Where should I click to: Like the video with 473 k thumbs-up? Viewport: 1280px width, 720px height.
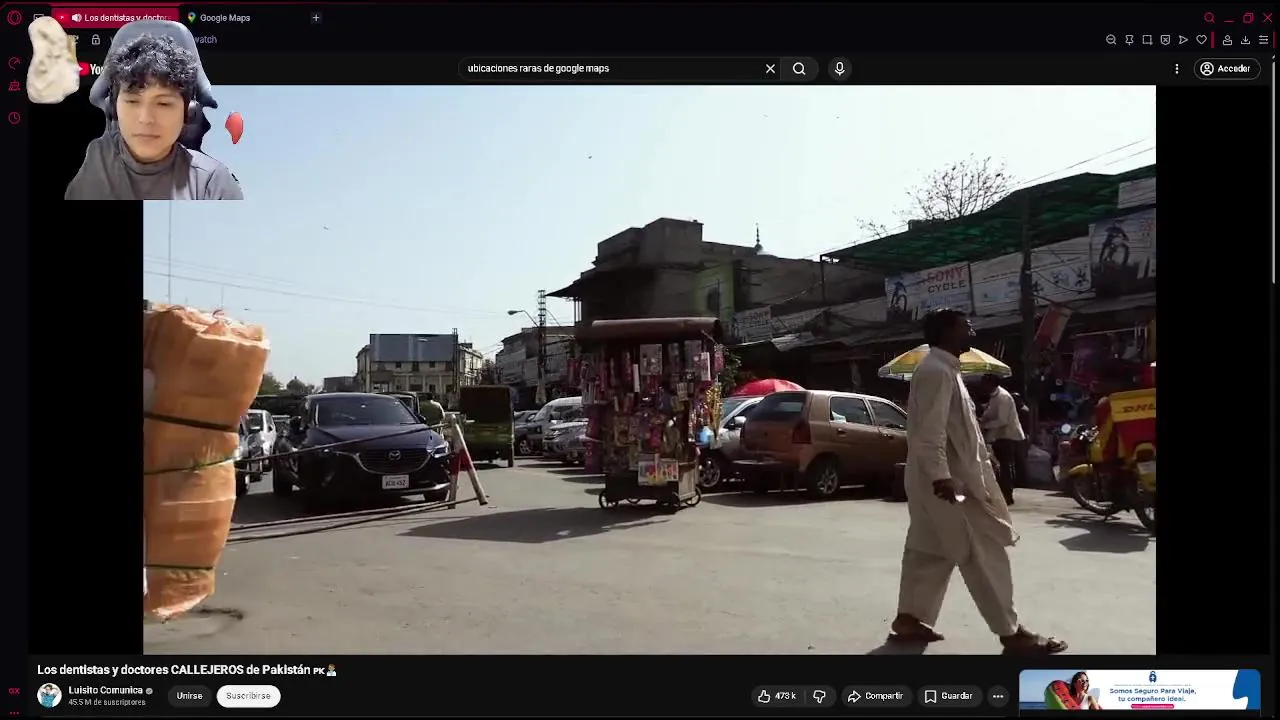[x=777, y=696]
